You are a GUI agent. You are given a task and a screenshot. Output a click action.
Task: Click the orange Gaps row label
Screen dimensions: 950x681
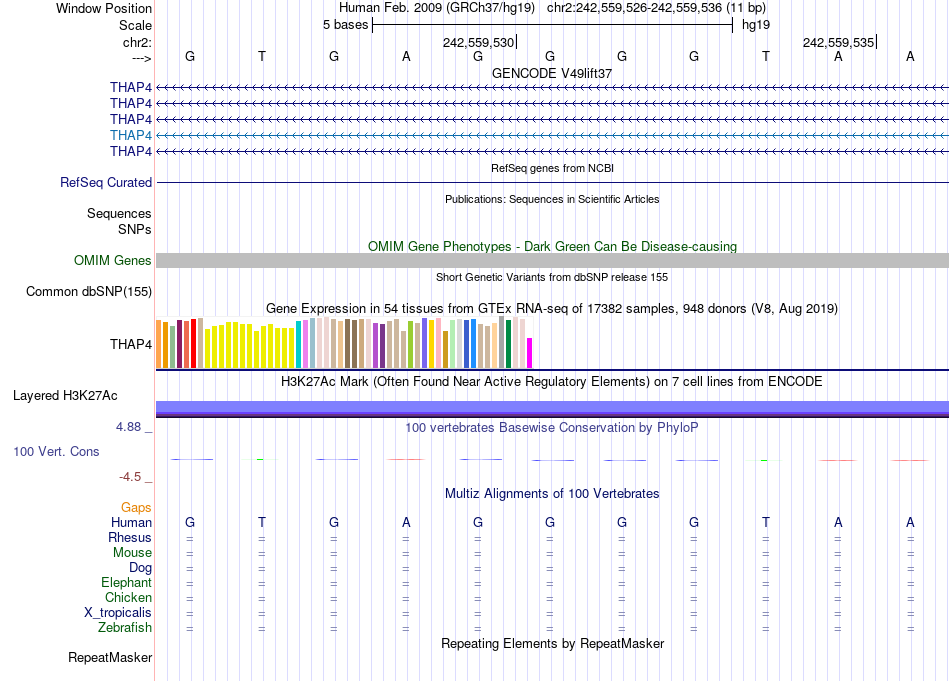tap(136, 507)
